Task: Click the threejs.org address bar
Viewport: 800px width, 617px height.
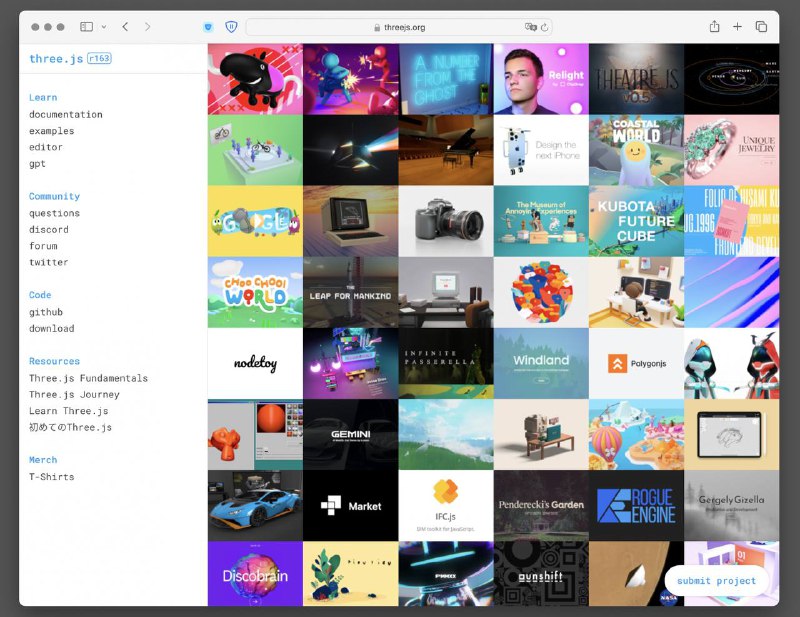Action: coord(399,27)
